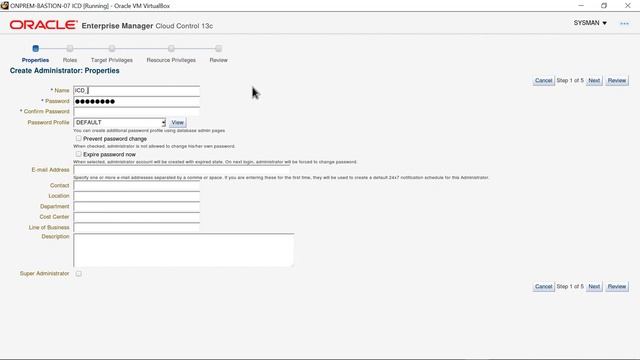The height and width of the screenshot is (360, 640).
Task: Focus the Name input field
Action: [x=137, y=91]
